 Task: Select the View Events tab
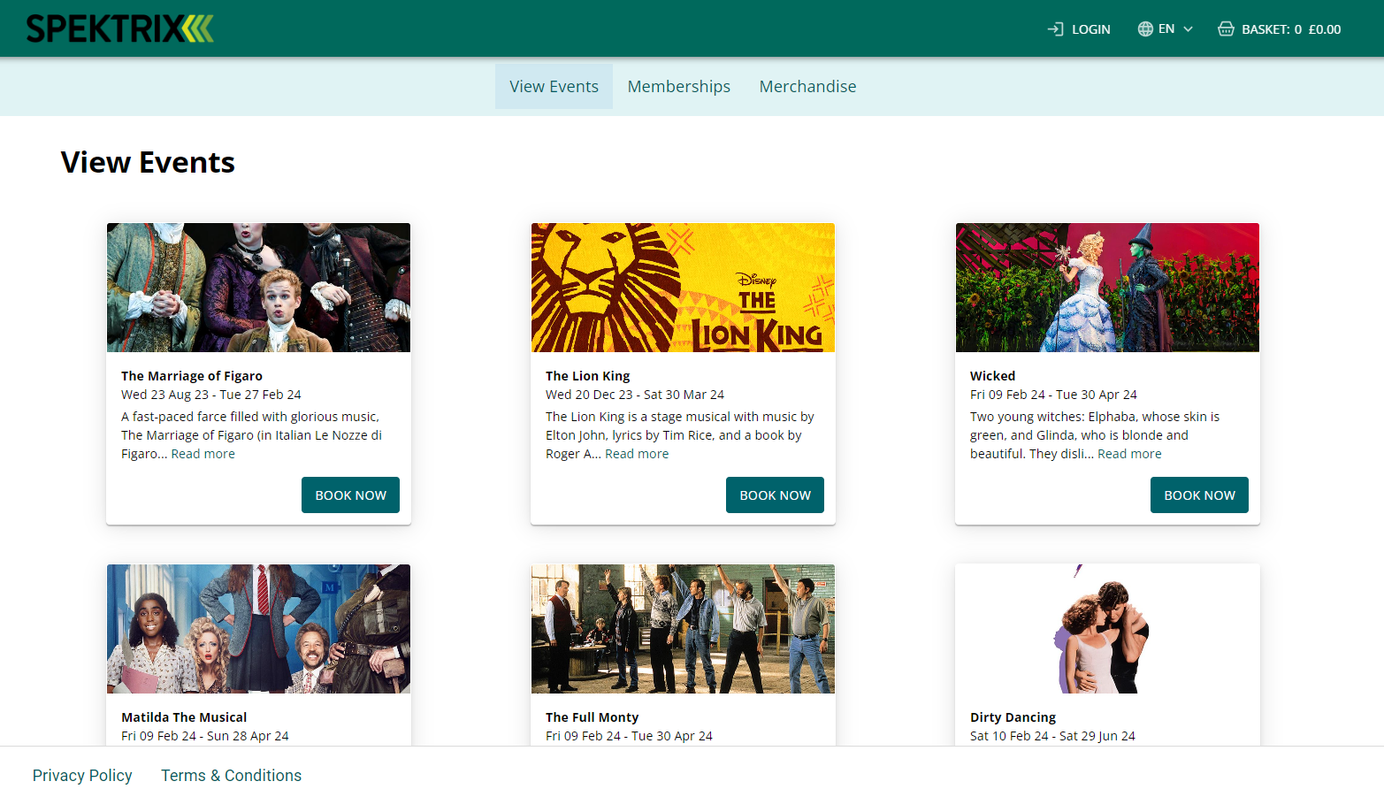554,86
